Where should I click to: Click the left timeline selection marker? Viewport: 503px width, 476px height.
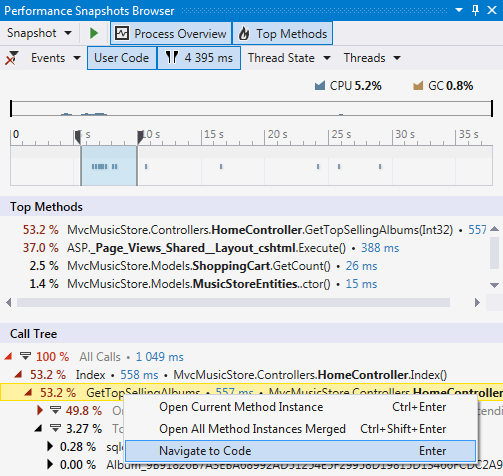pos(78,137)
